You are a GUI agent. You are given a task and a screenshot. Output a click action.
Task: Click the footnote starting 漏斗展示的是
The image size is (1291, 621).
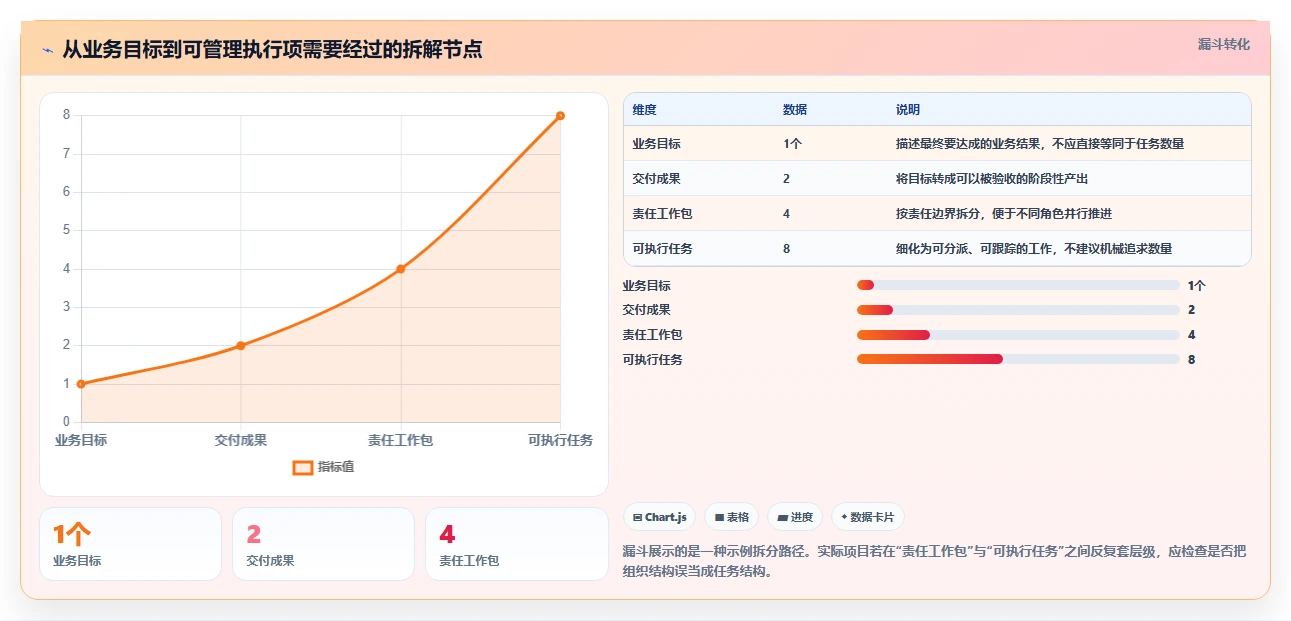click(x=935, y=562)
